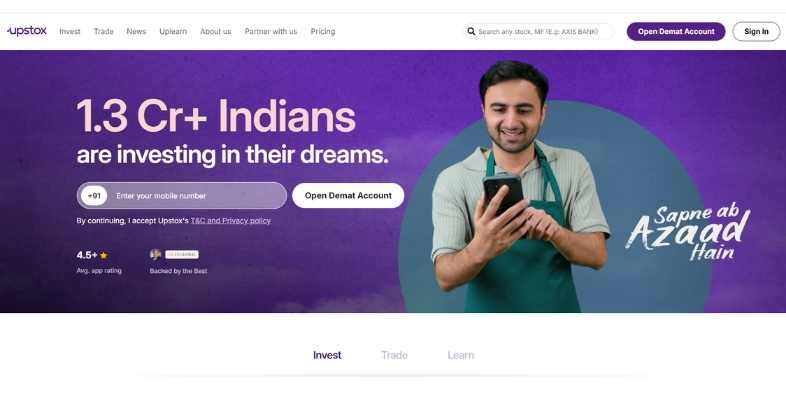Viewport: 786px width, 402px height.
Task: Open the Uplearn navigation item
Action: [x=173, y=32]
